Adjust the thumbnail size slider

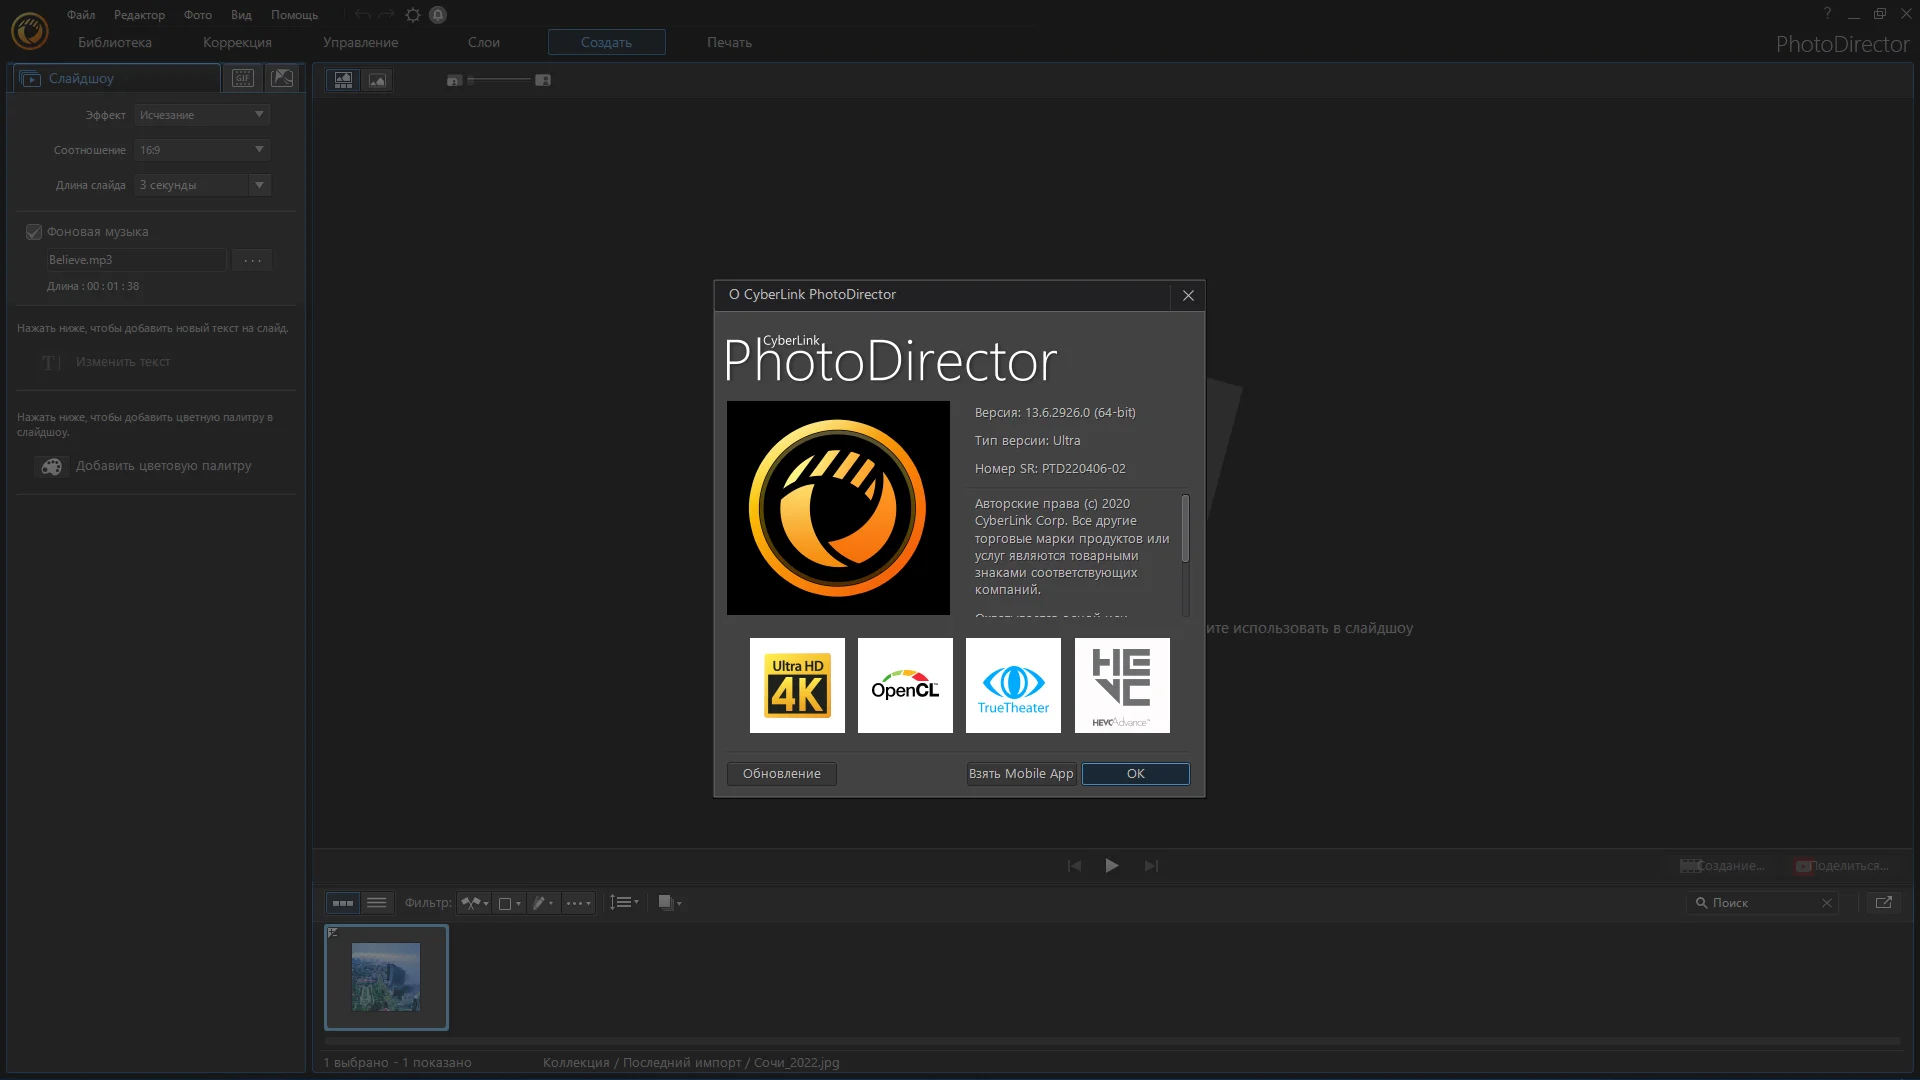(x=498, y=80)
